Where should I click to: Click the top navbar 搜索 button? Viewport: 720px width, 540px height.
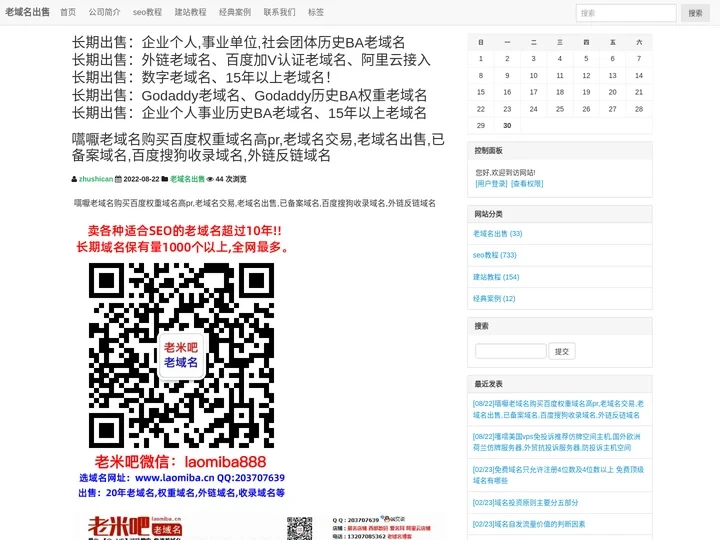coord(695,13)
